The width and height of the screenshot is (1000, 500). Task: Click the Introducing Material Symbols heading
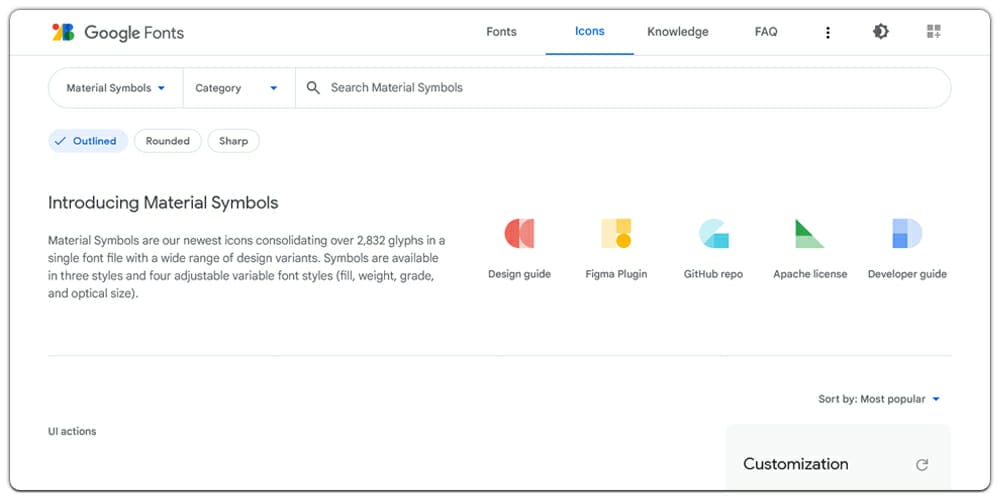163,203
